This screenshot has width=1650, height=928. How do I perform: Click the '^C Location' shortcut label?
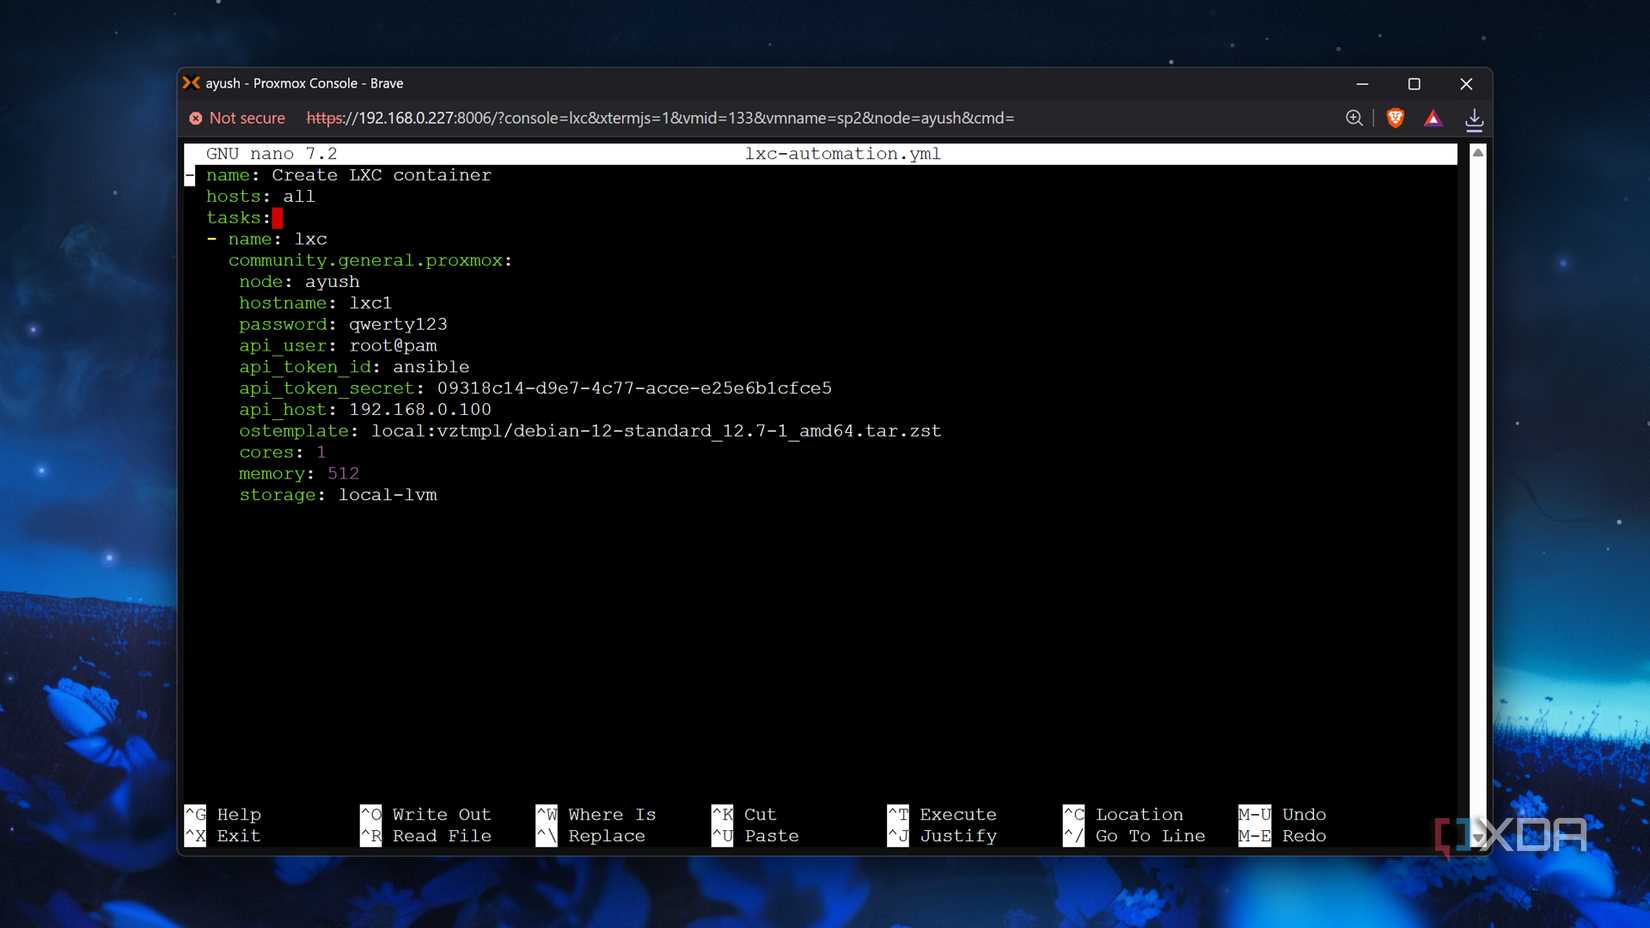(x=1123, y=815)
